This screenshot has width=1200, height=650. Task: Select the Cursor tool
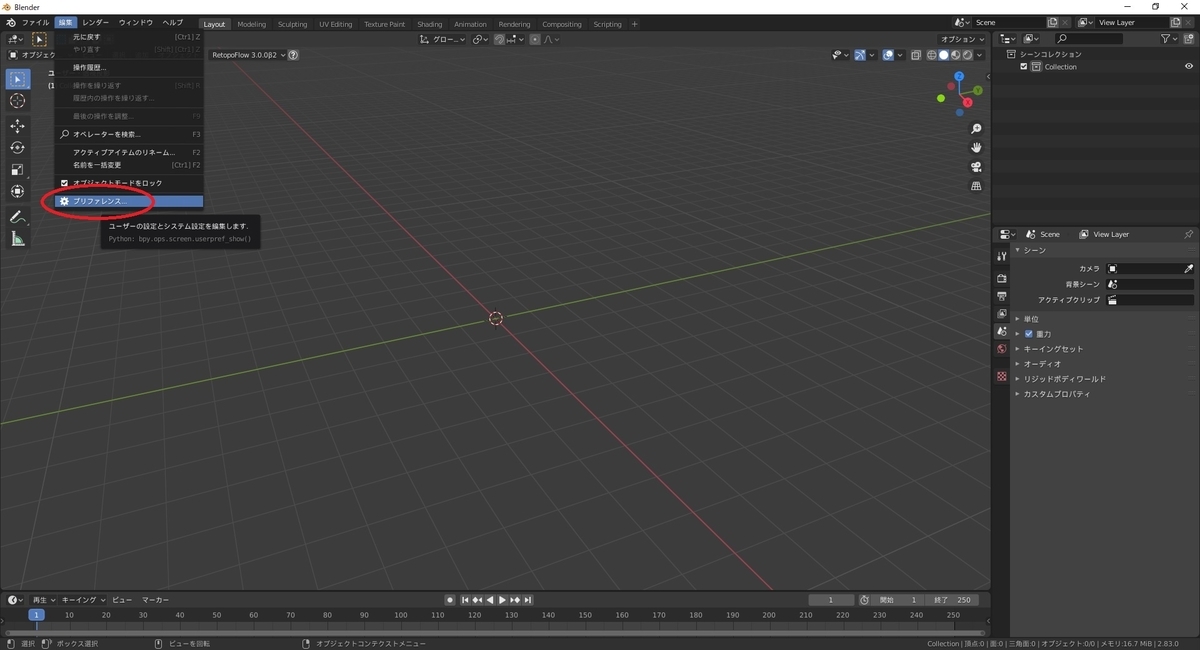tap(18, 101)
